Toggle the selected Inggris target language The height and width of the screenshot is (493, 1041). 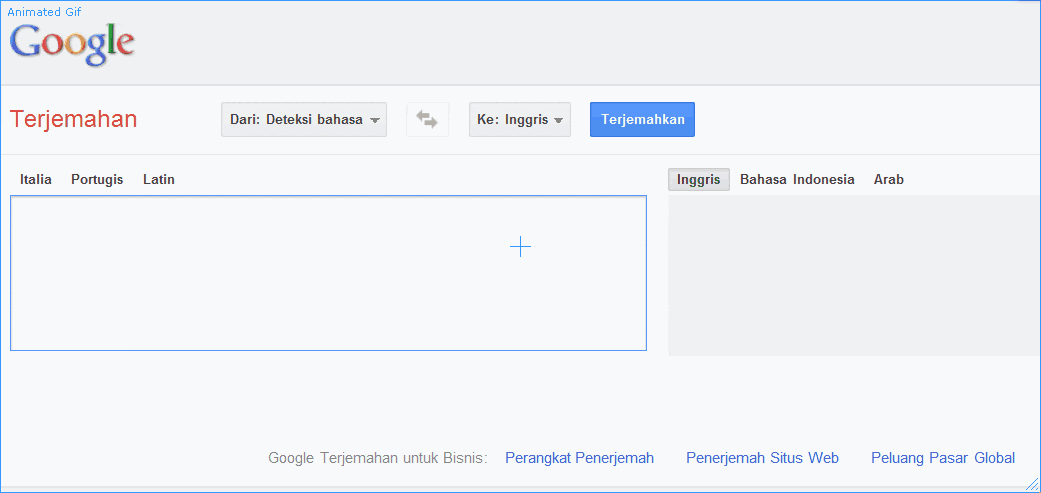point(698,179)
